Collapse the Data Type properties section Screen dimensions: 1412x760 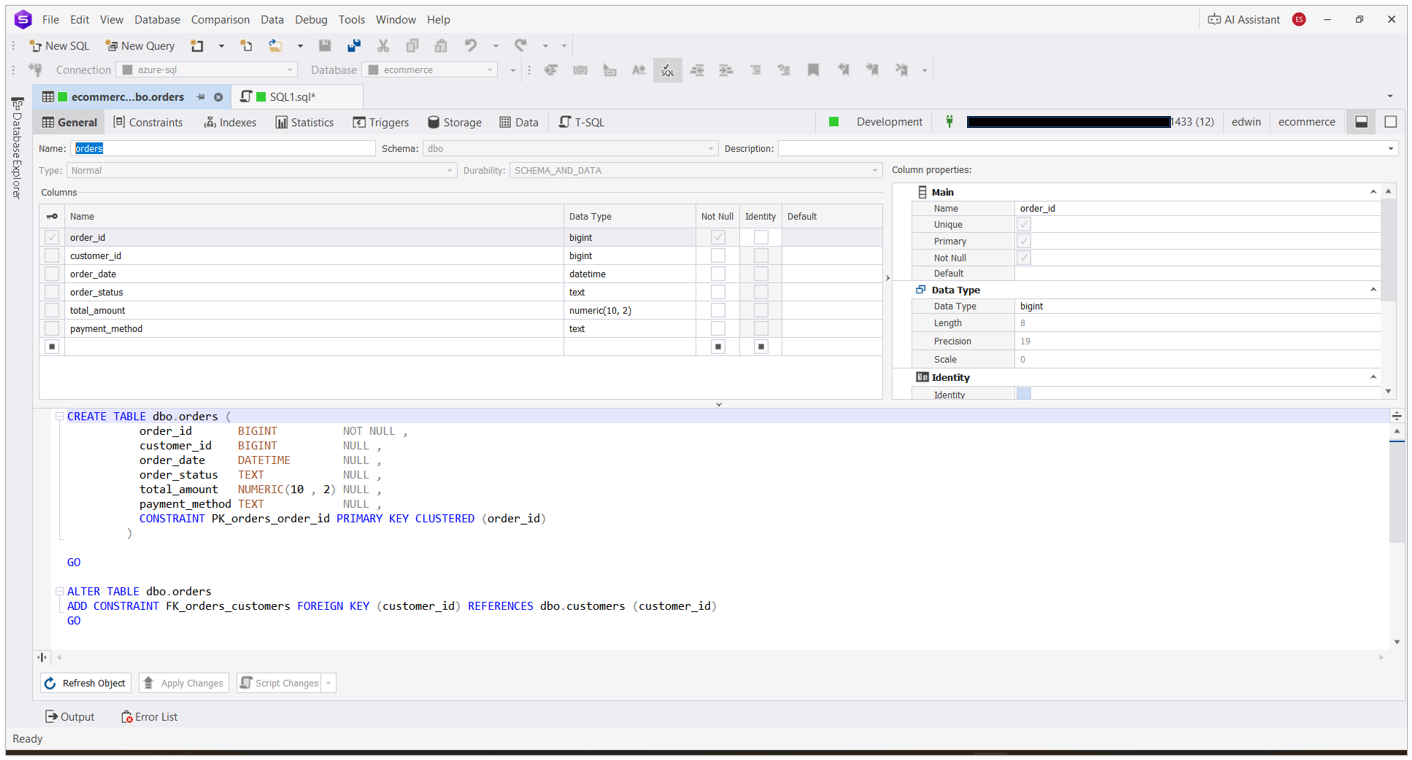click(1372, 290)
